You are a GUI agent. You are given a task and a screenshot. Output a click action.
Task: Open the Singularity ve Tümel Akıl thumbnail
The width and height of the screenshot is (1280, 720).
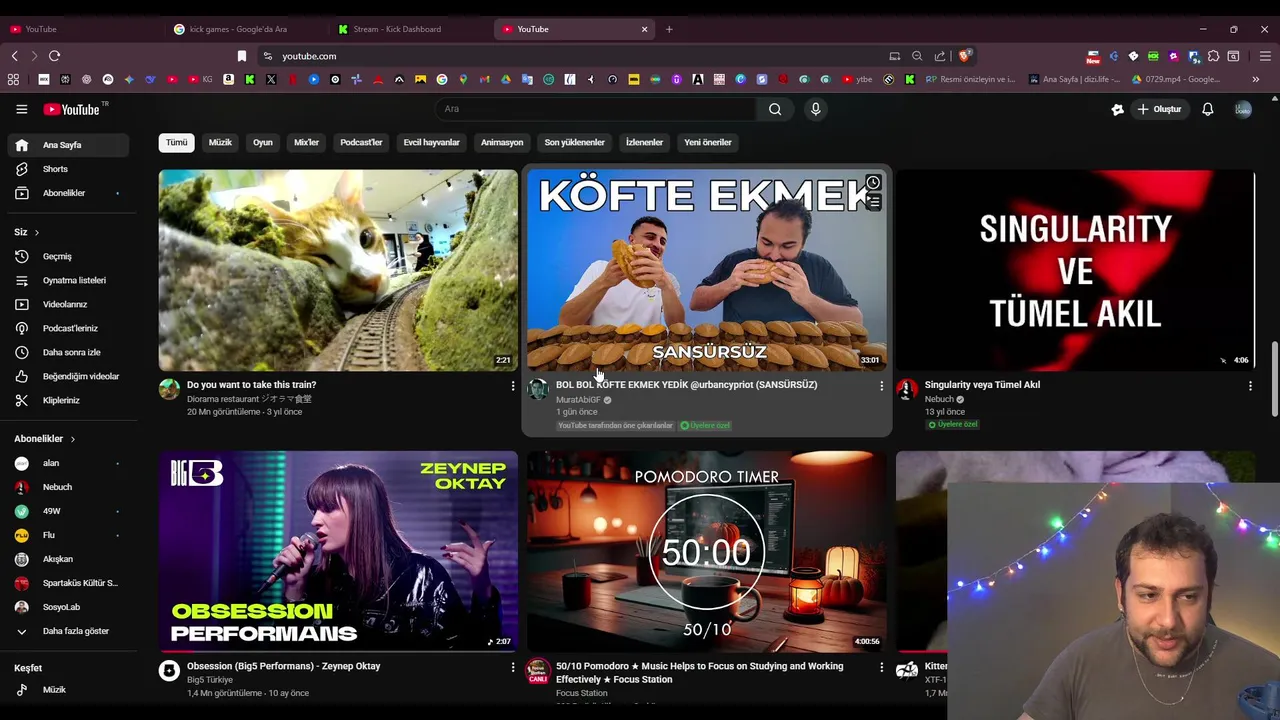coord(1075,270)
